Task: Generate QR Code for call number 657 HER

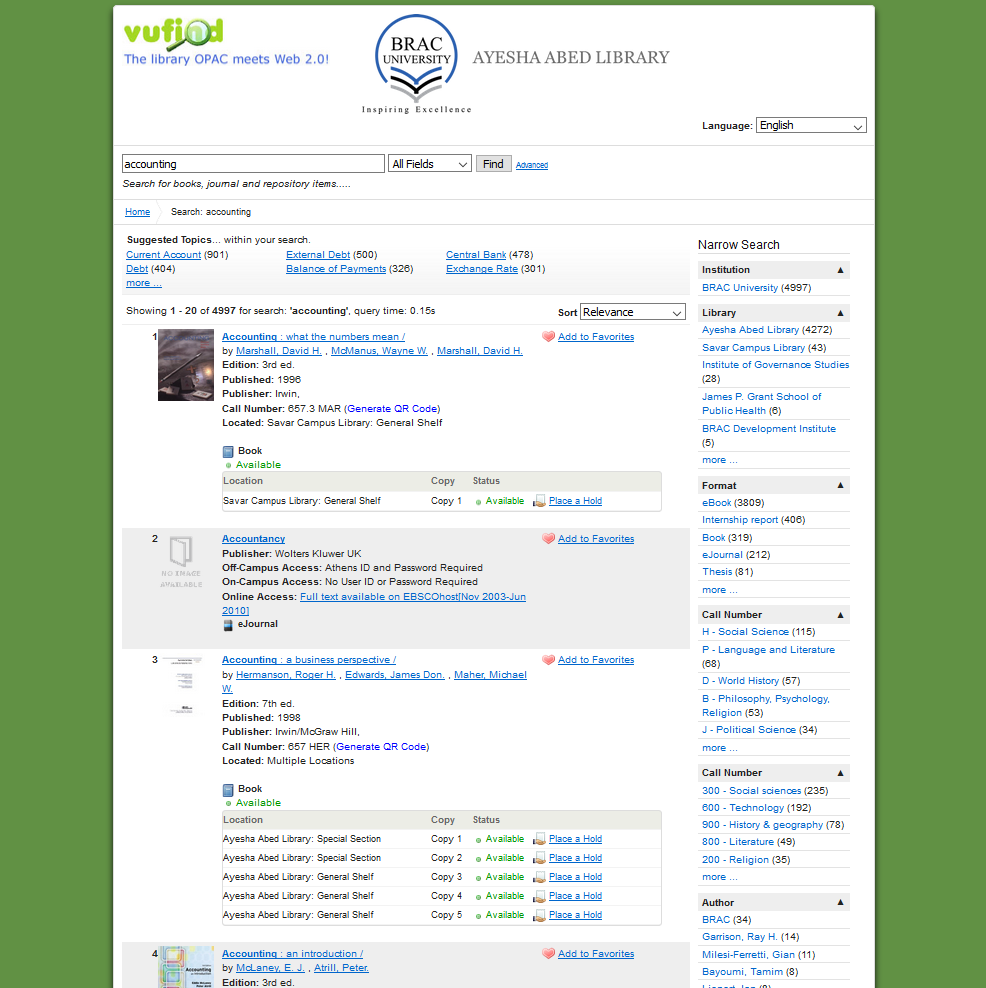Action: pos(381,747)
